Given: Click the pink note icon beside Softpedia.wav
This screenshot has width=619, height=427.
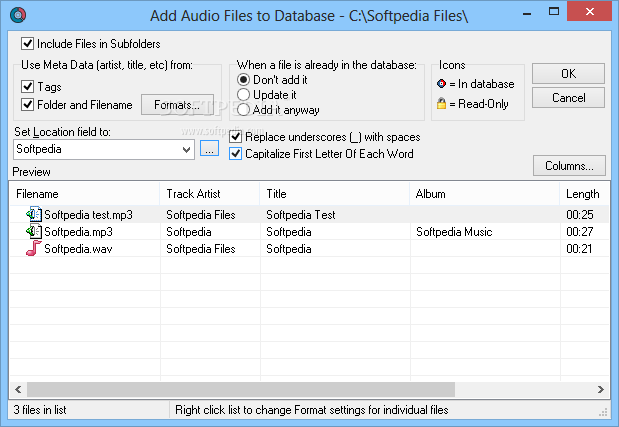Looking at the screenshot, I should click(x=34, y=248).
